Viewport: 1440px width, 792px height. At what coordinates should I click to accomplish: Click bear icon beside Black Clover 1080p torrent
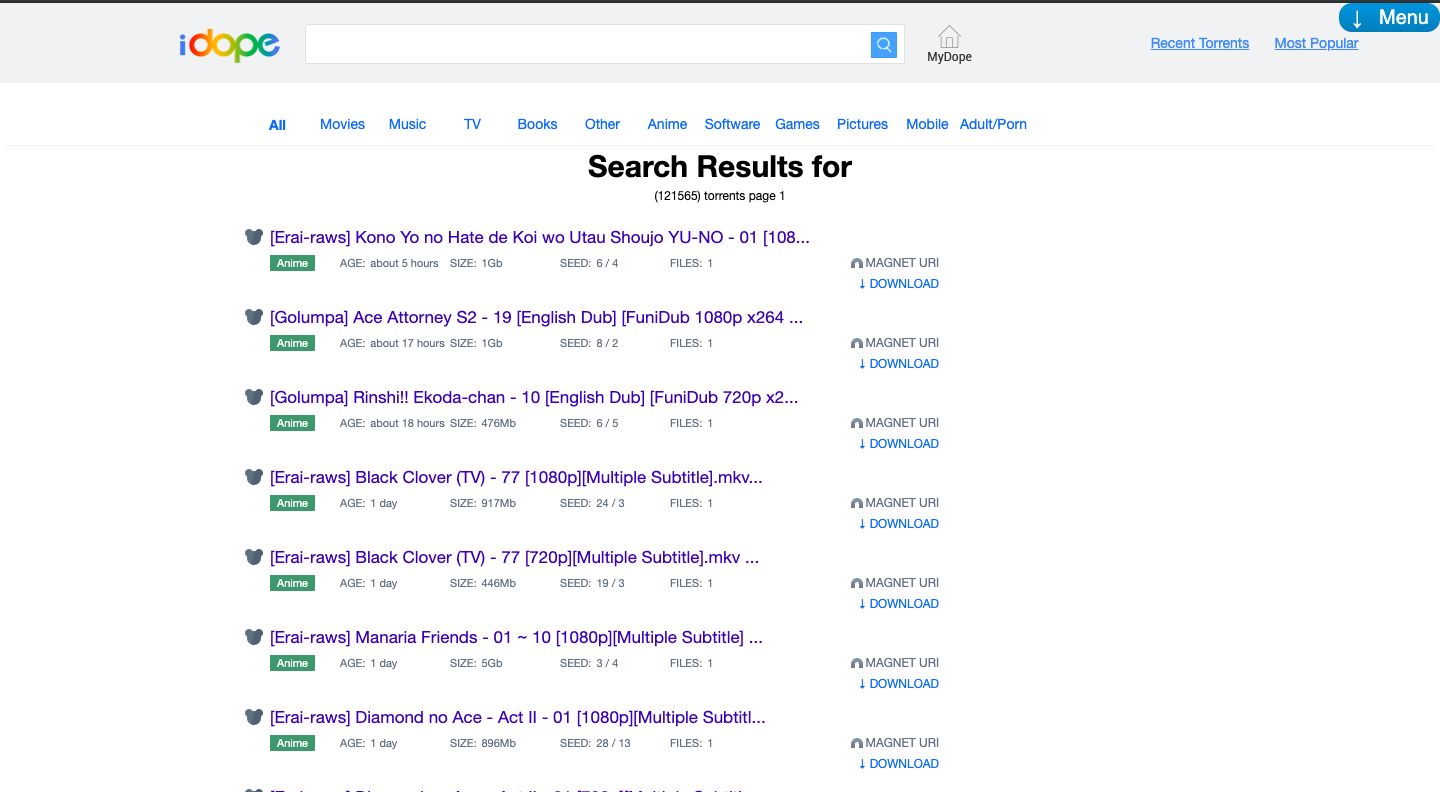[254, 477]
